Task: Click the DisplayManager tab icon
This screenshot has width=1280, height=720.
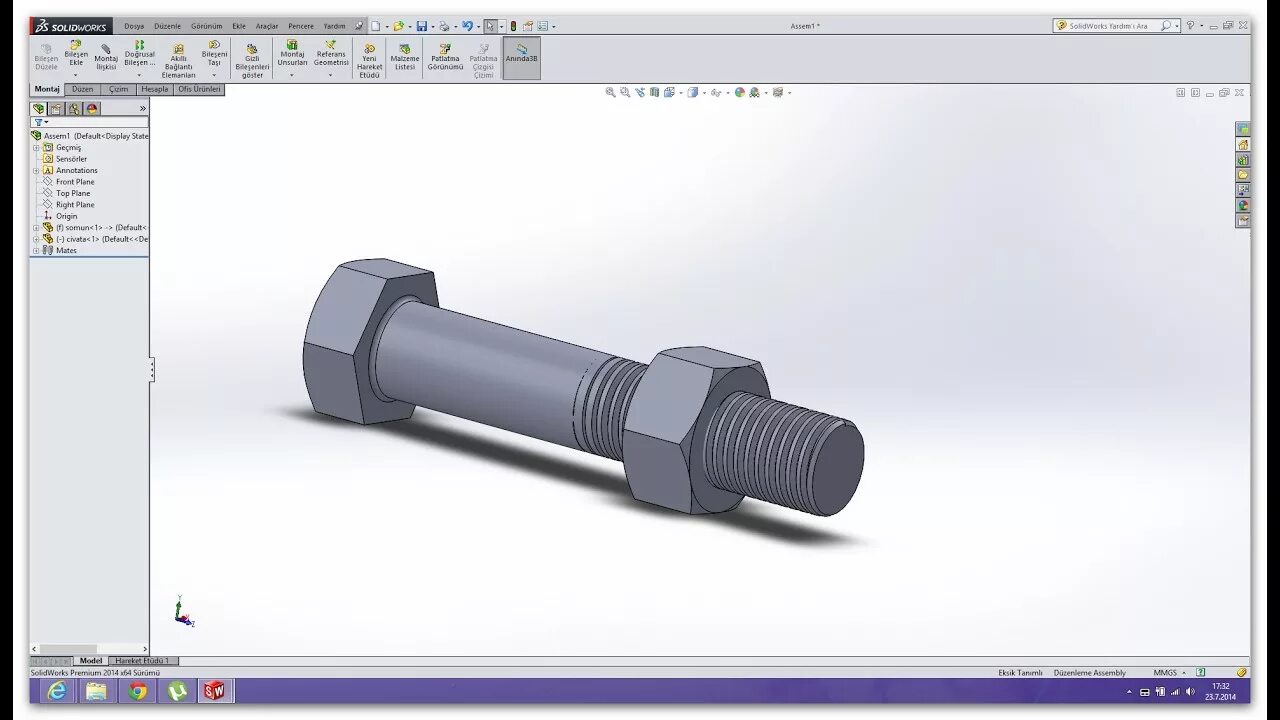Action: 92,108
